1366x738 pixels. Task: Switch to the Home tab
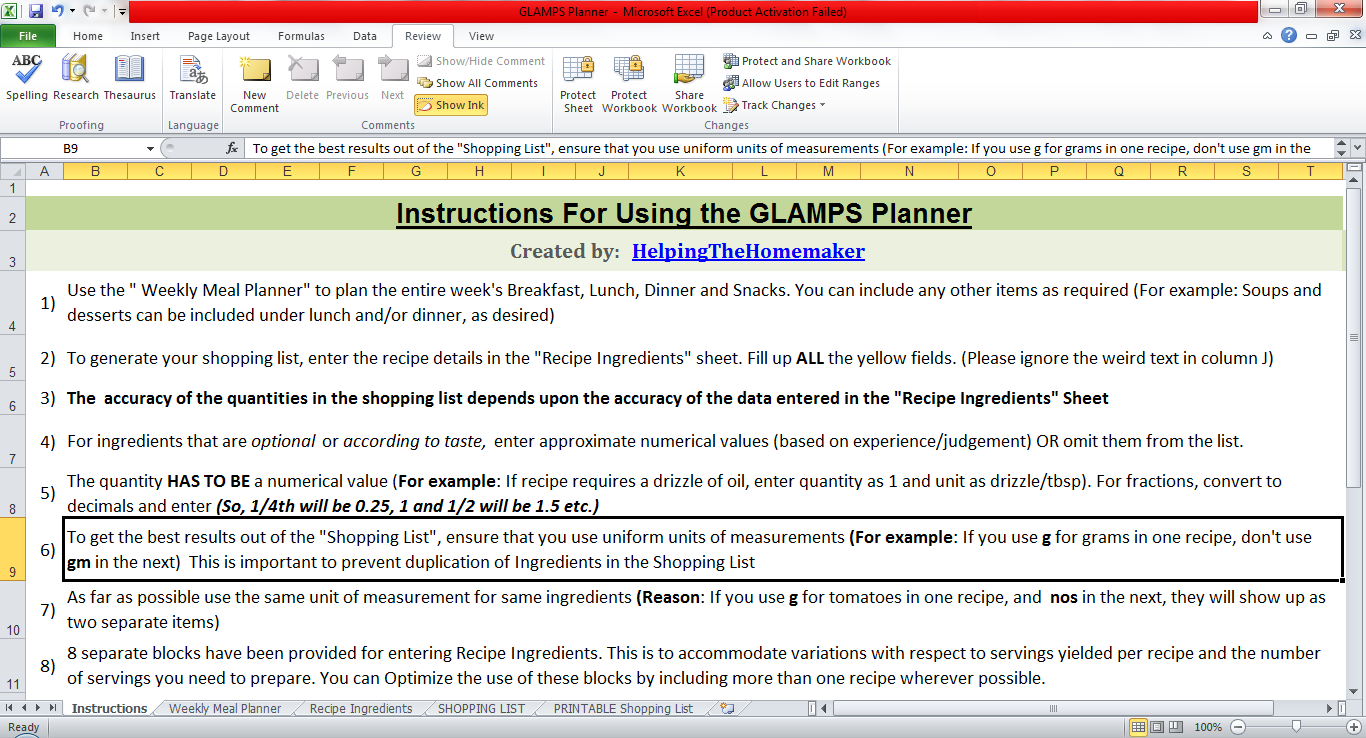88,36
